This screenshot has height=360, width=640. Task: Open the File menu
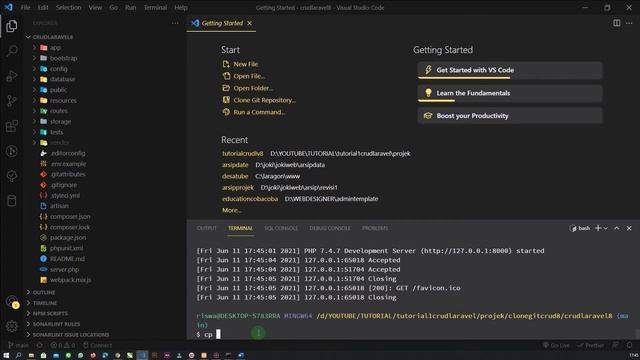coord(25,7)
